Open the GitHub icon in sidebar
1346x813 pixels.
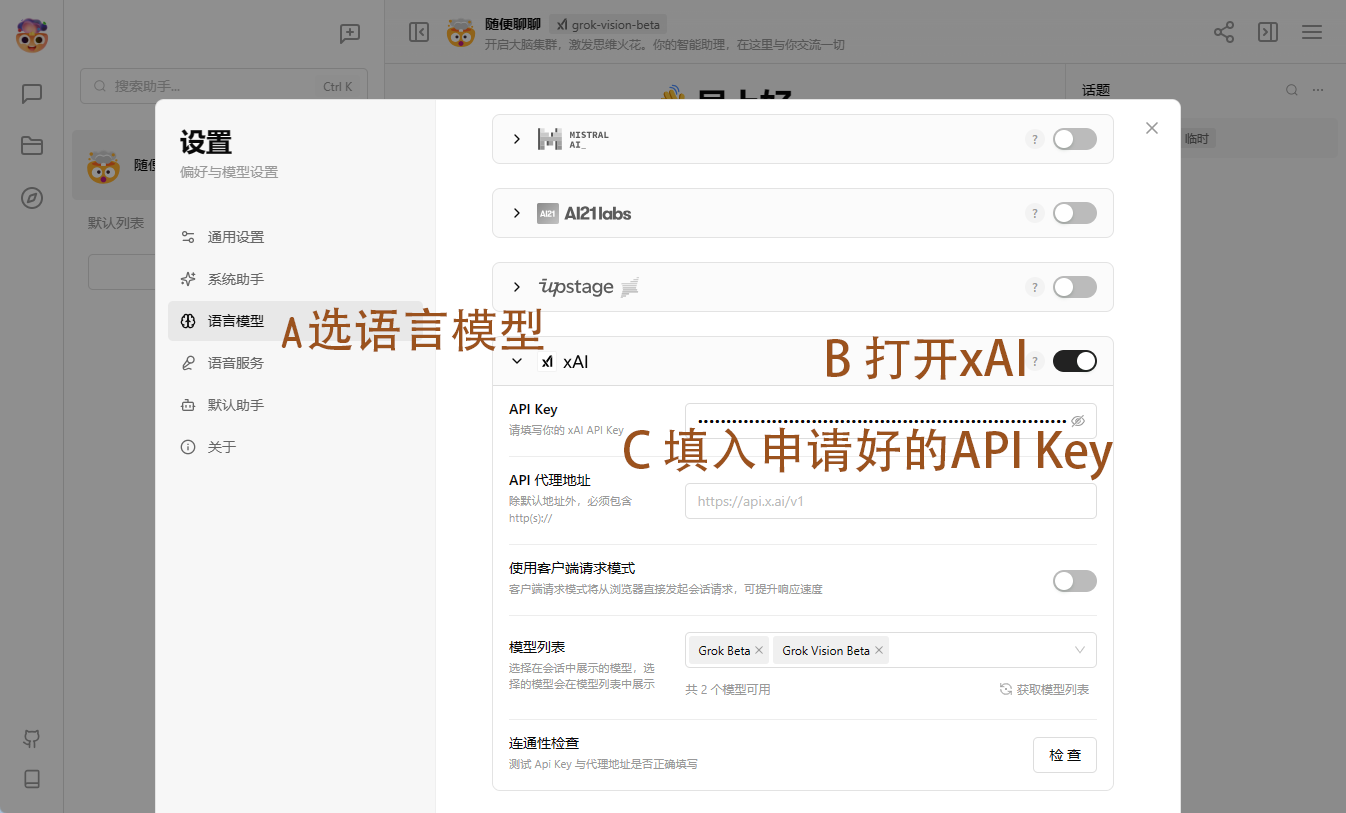pyautogui.click(x=32, y=739)
